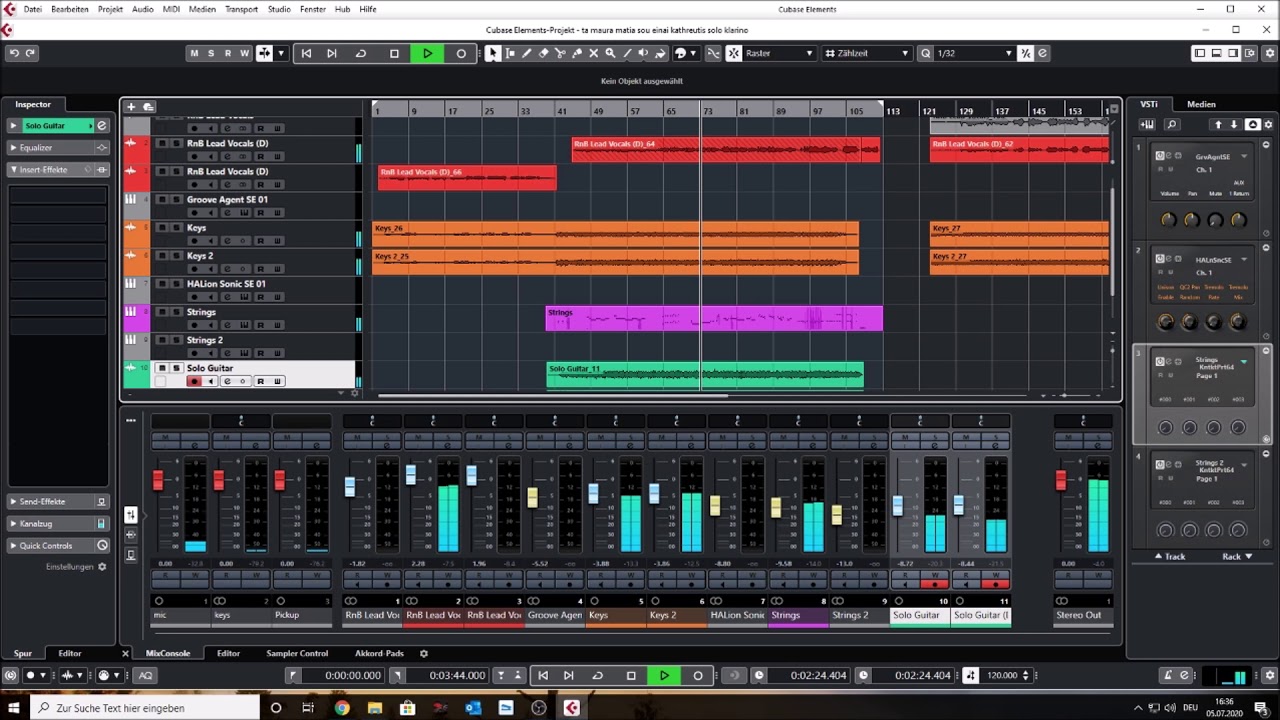Toggle Monitor on Solo Guitar track
This screenshot has width=1280, height=720.
[210, 381]
